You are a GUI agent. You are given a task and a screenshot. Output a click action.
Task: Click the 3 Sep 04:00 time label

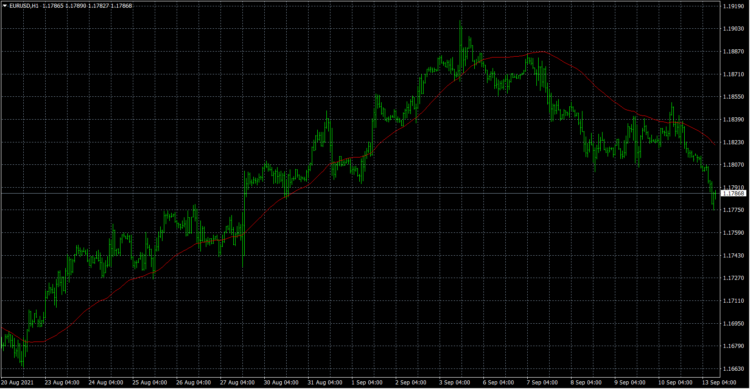point(454,383)
